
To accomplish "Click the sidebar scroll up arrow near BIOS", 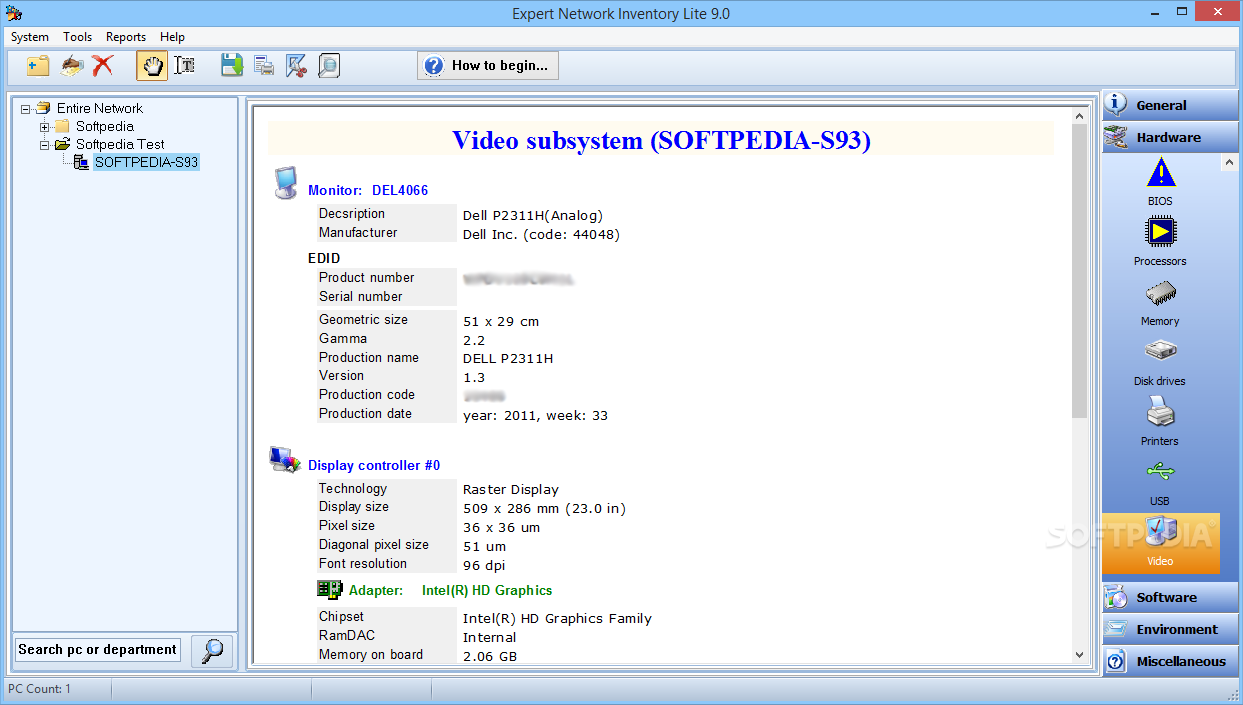I will [x=1230, y=162].
